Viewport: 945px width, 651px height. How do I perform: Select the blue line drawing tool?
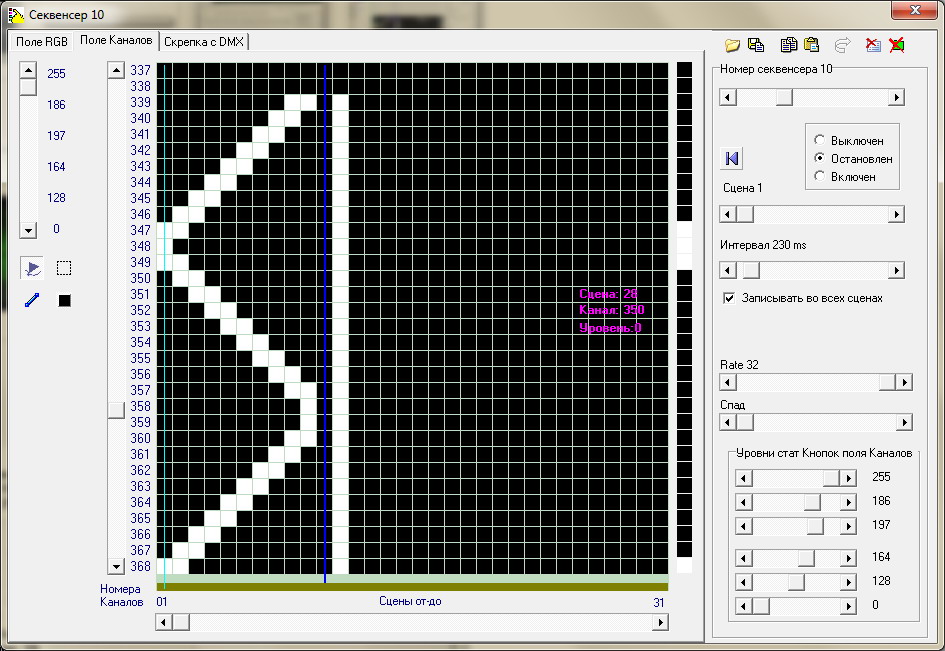[x=32, y=300]
